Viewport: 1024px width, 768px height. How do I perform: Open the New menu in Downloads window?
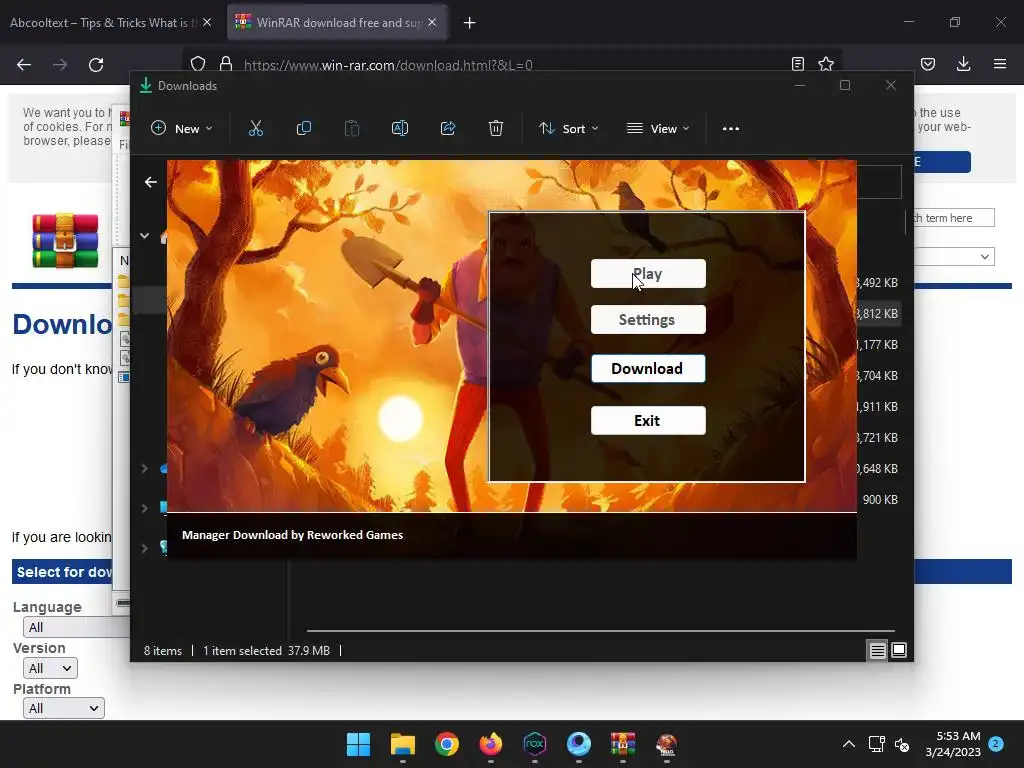click(x=181, y=129)
